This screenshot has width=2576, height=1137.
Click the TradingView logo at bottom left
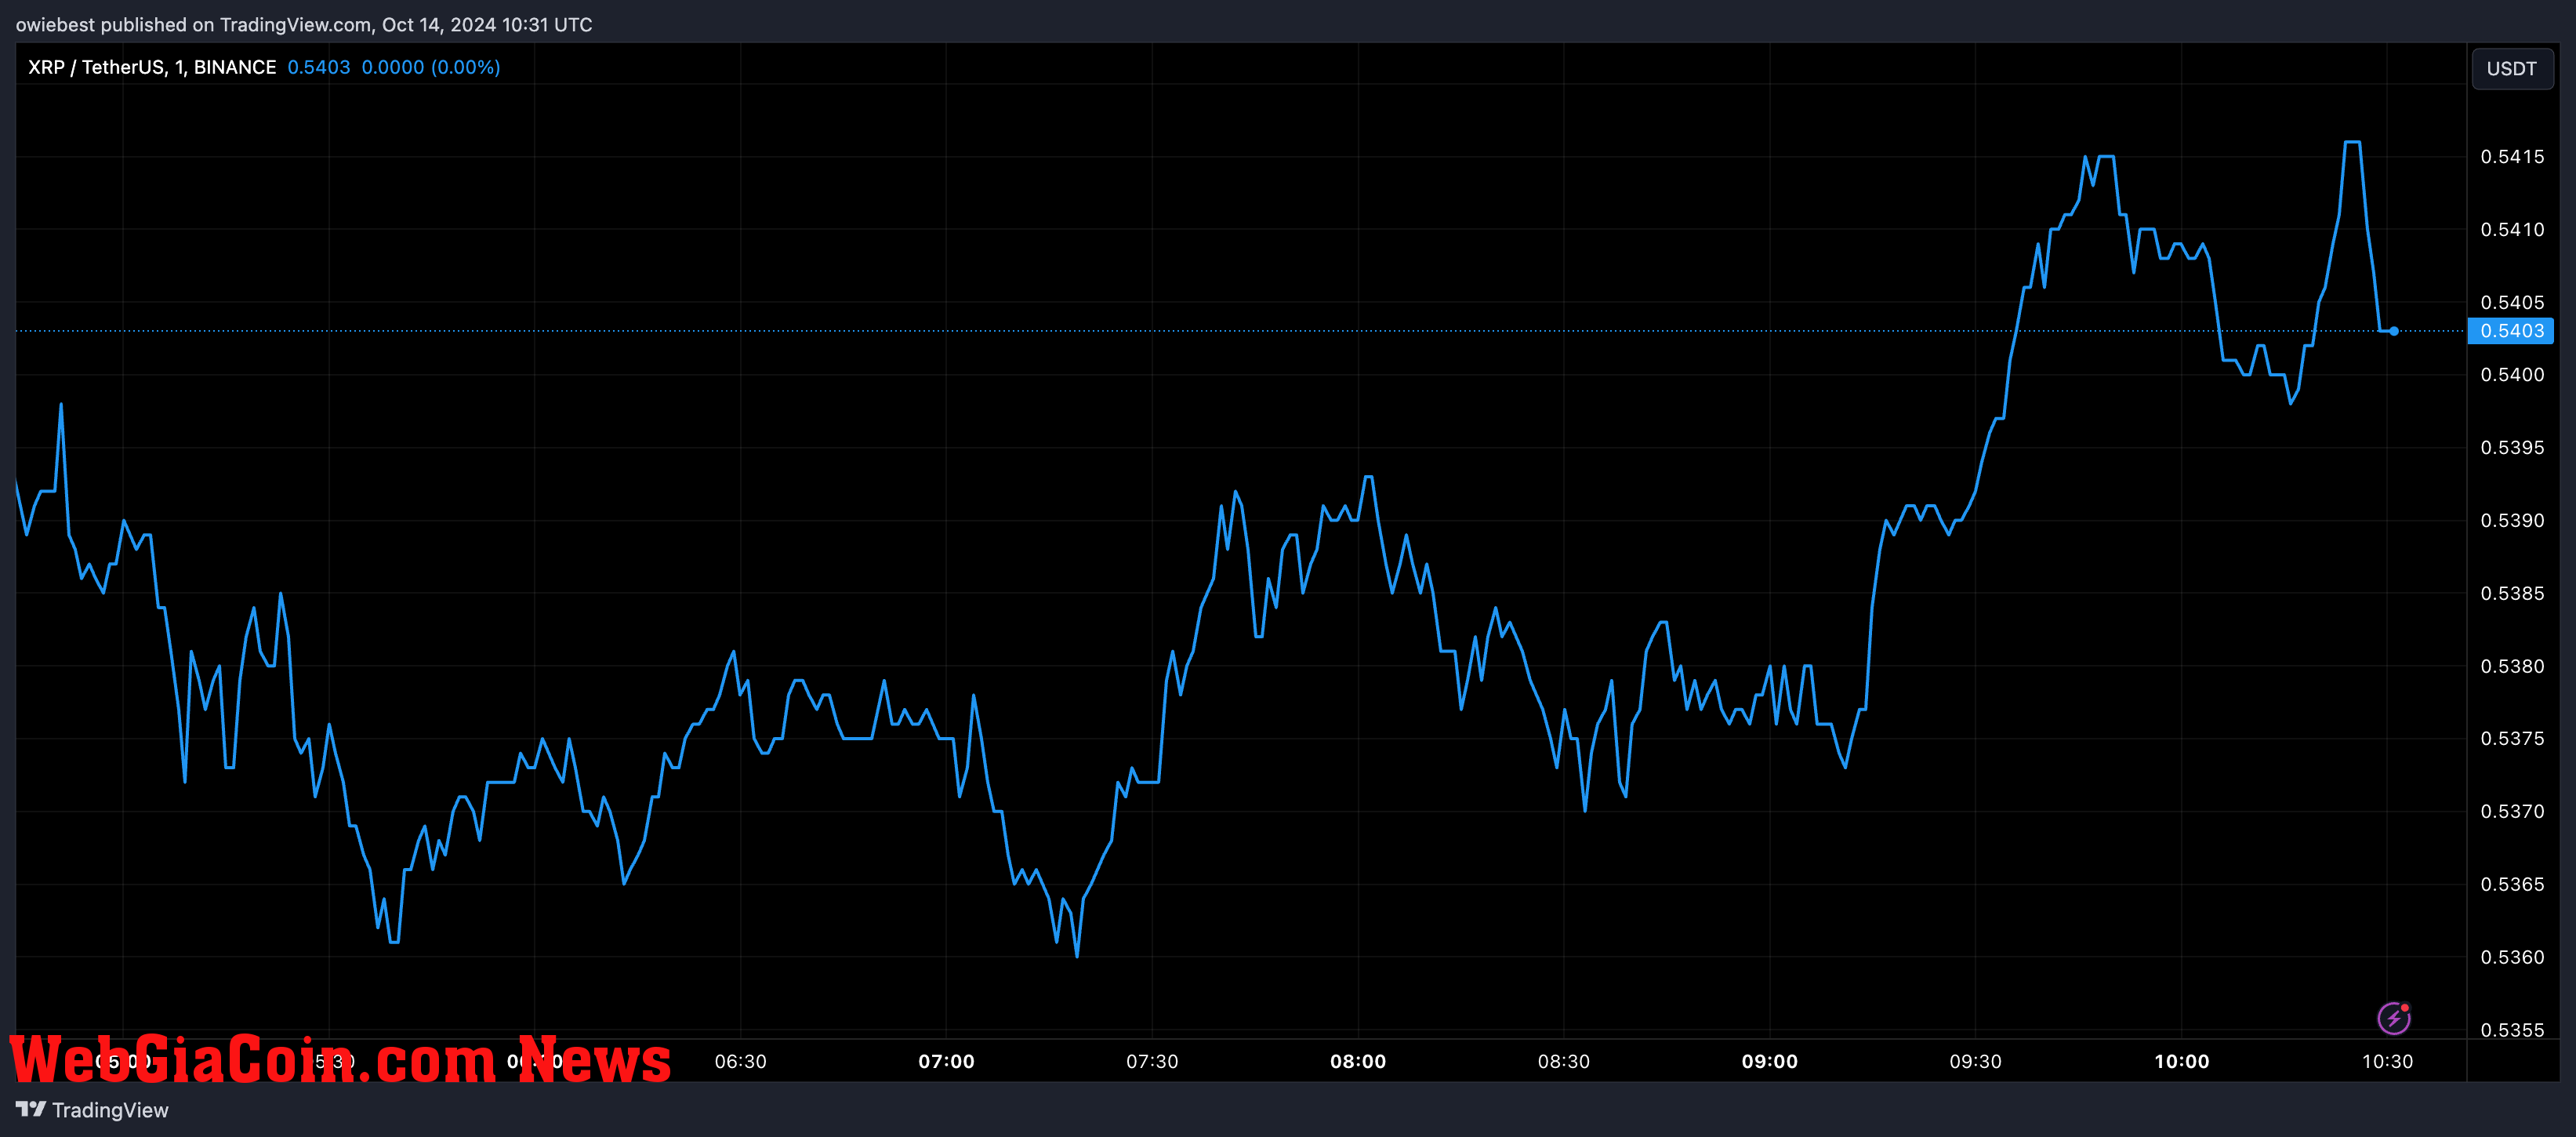pyautogui.click(x=92, y=1110)
